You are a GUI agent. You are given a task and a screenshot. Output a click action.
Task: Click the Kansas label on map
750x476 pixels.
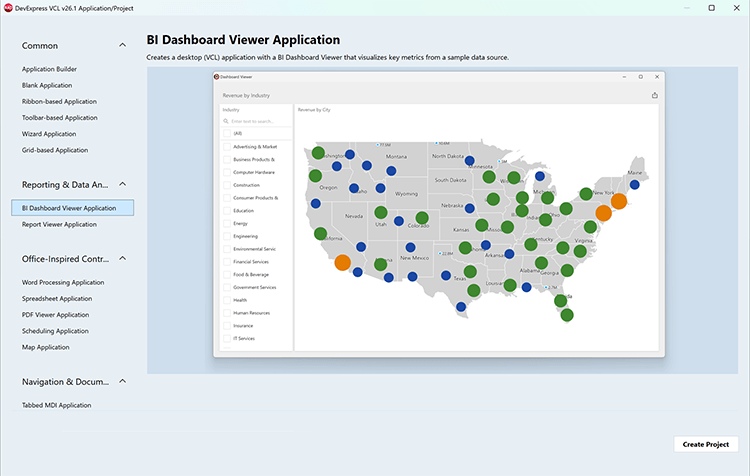click(461, 230)
